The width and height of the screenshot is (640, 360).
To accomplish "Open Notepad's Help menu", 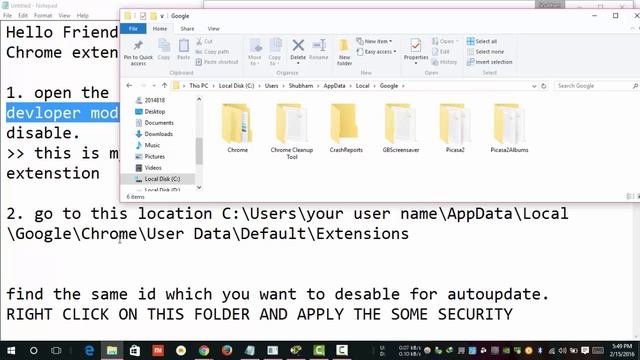I will (x=82, y=16).
